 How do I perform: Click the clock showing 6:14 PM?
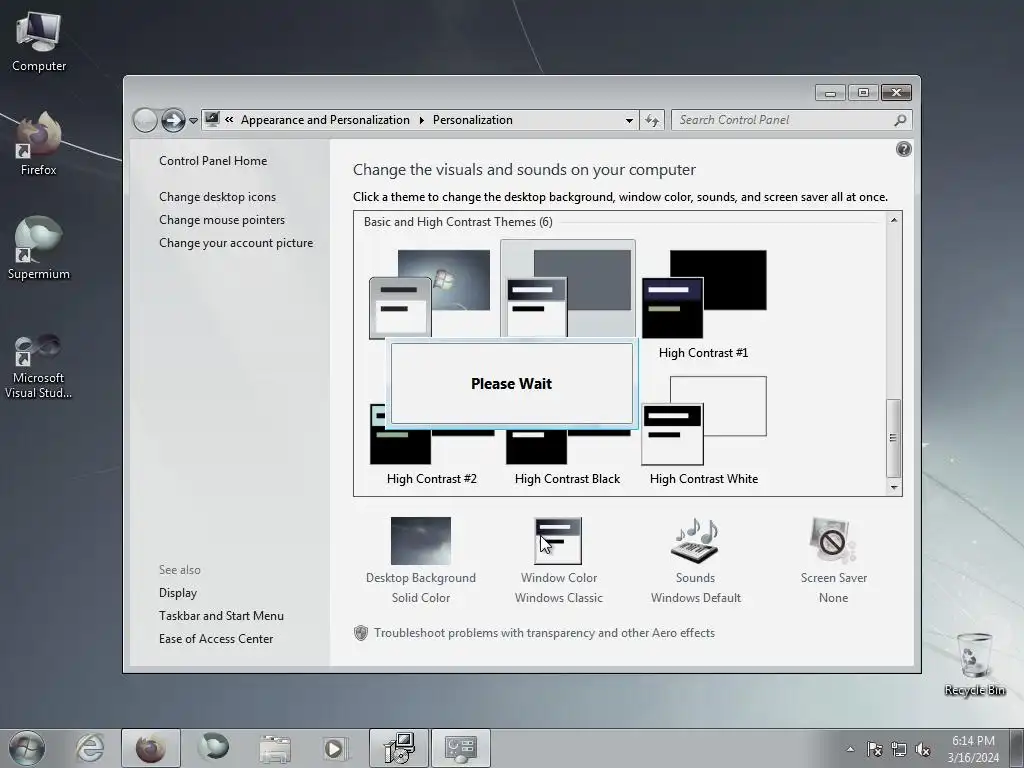[x=973, y=749]
